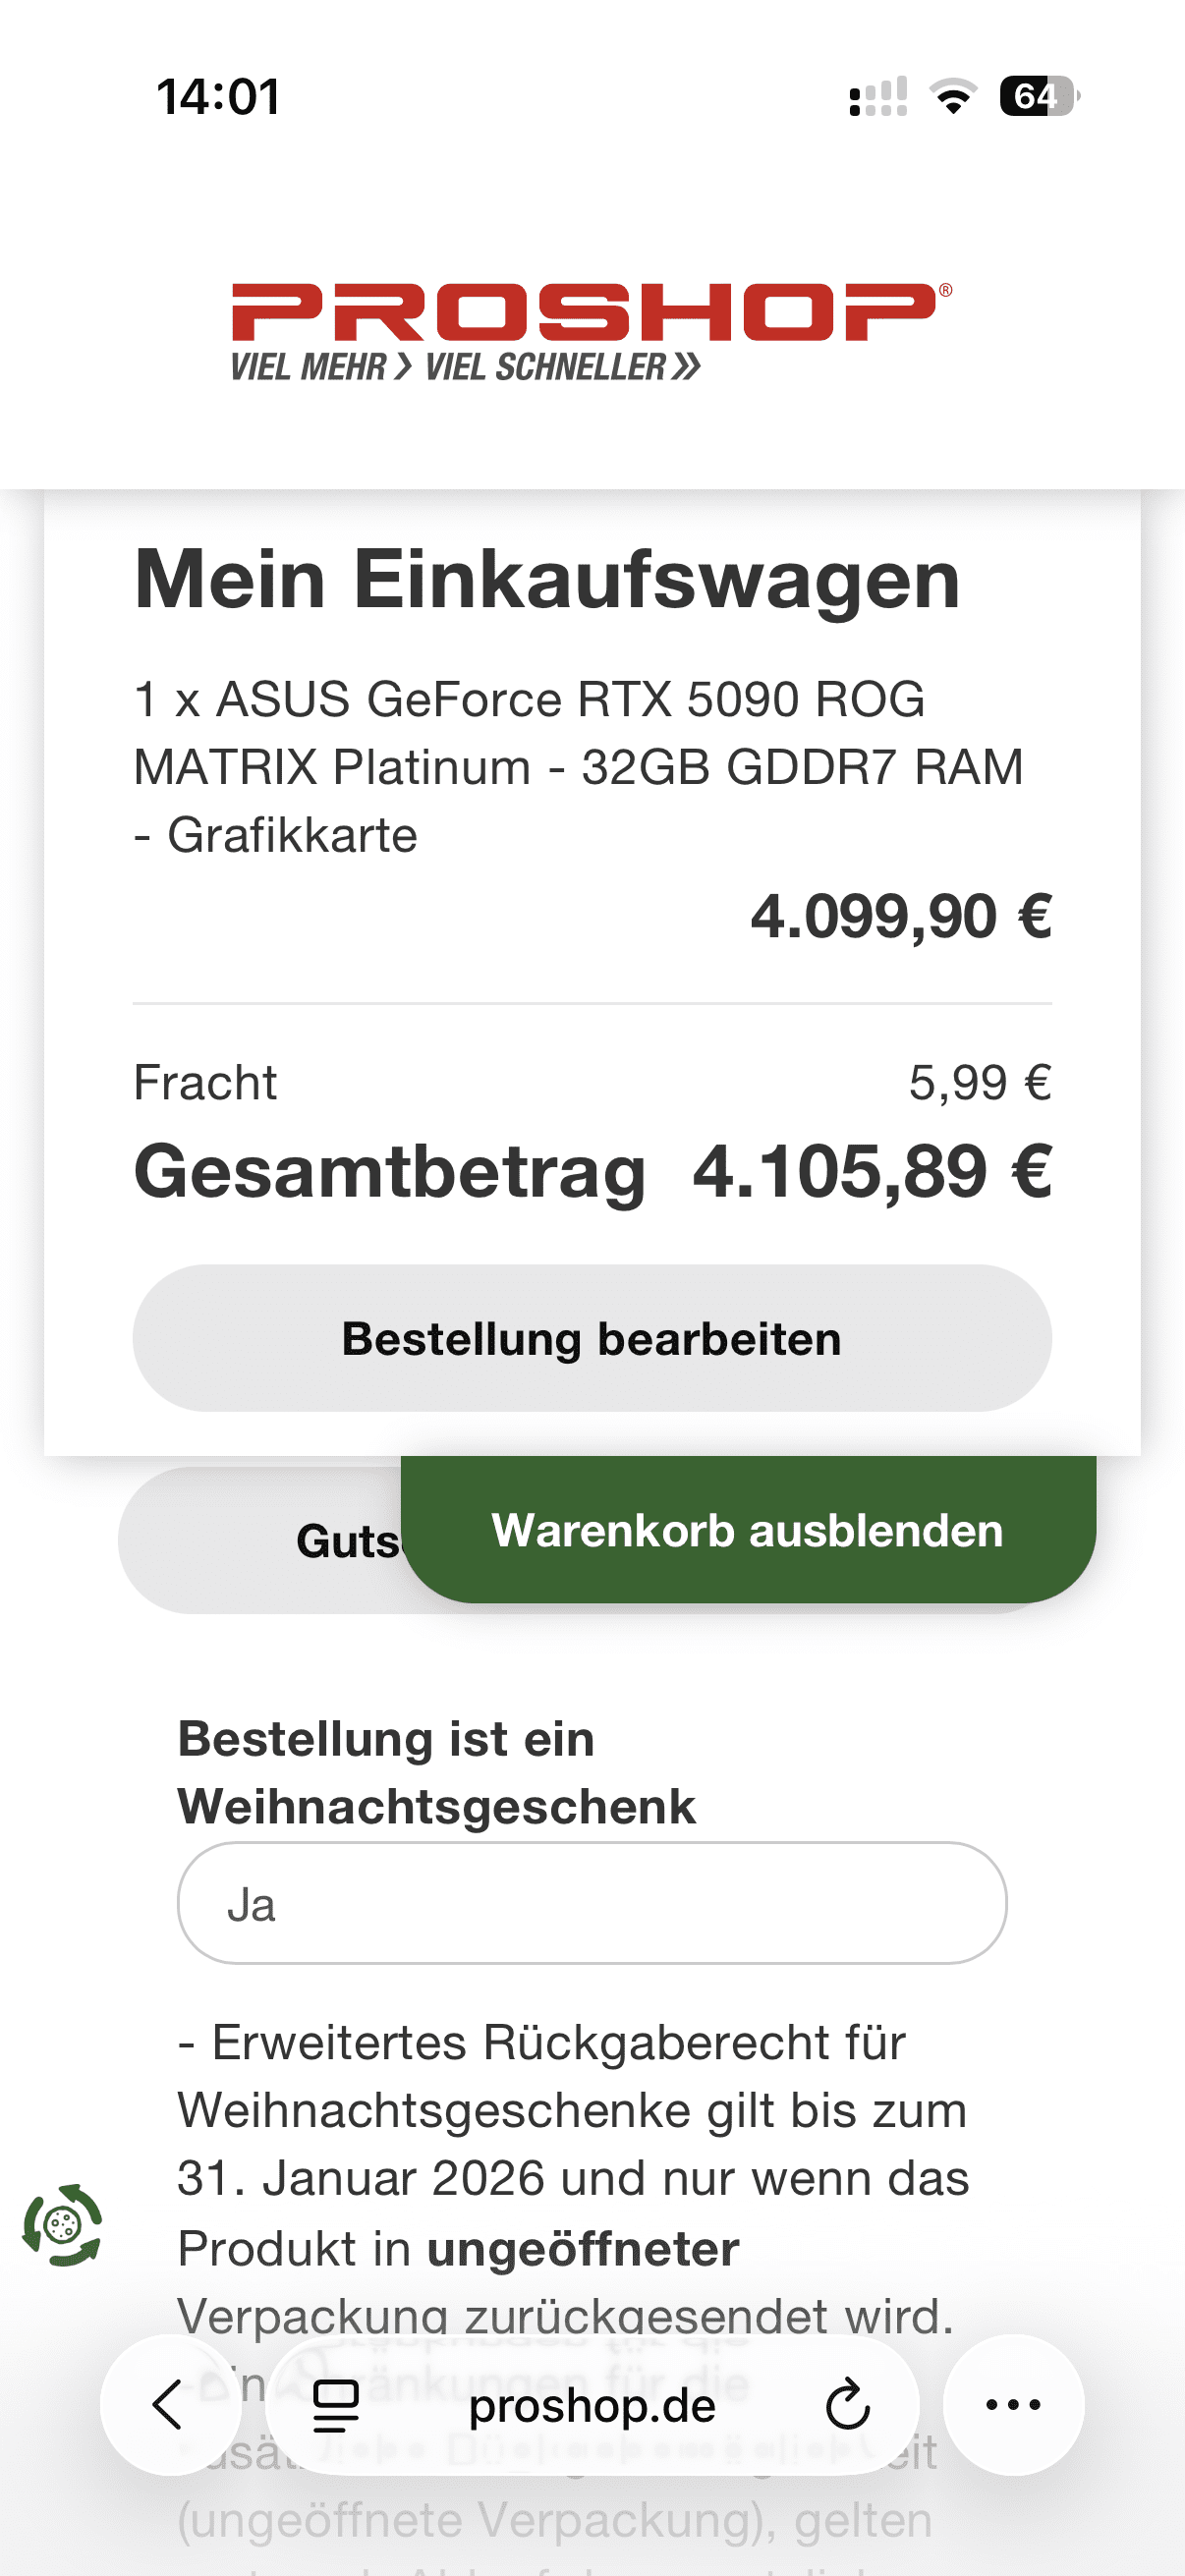Tap the Fracht shipping cost 5,99 €
1185x2576 pixels.
979,1083
